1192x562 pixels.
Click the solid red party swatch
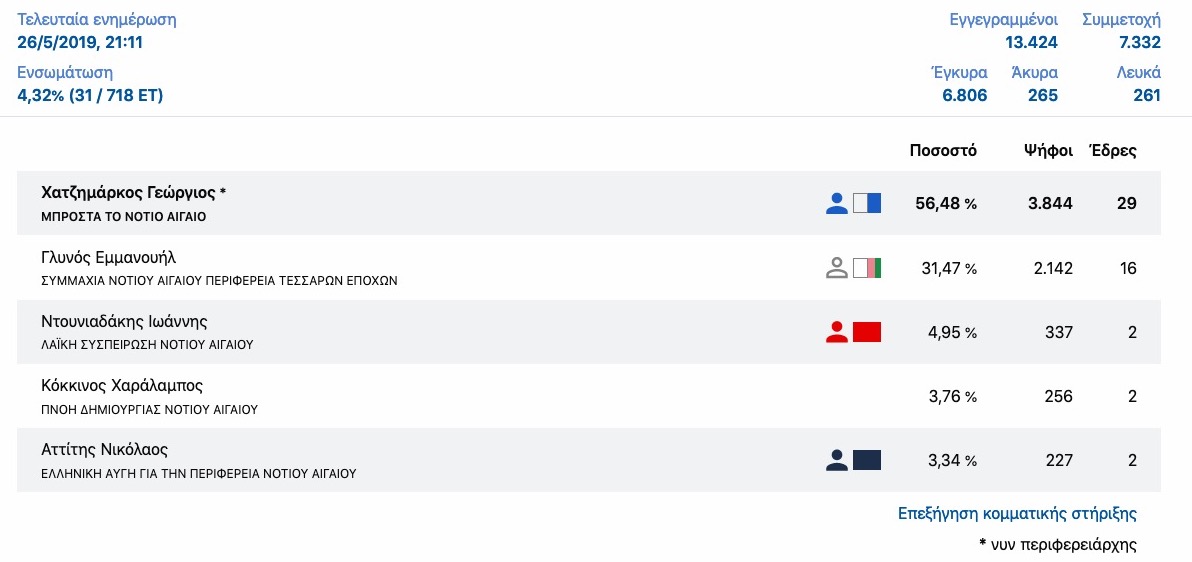tap(867, 332)
